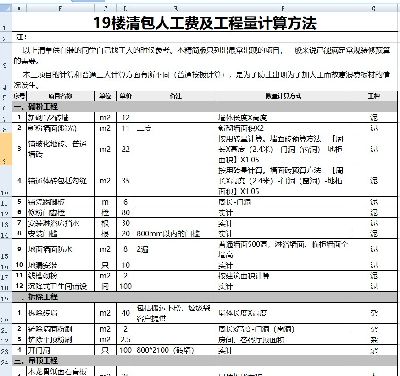Image resolution: width=400 pixels, height=376 pixels.
Task: Click the row 1 header number
Action: coord(6,28)
